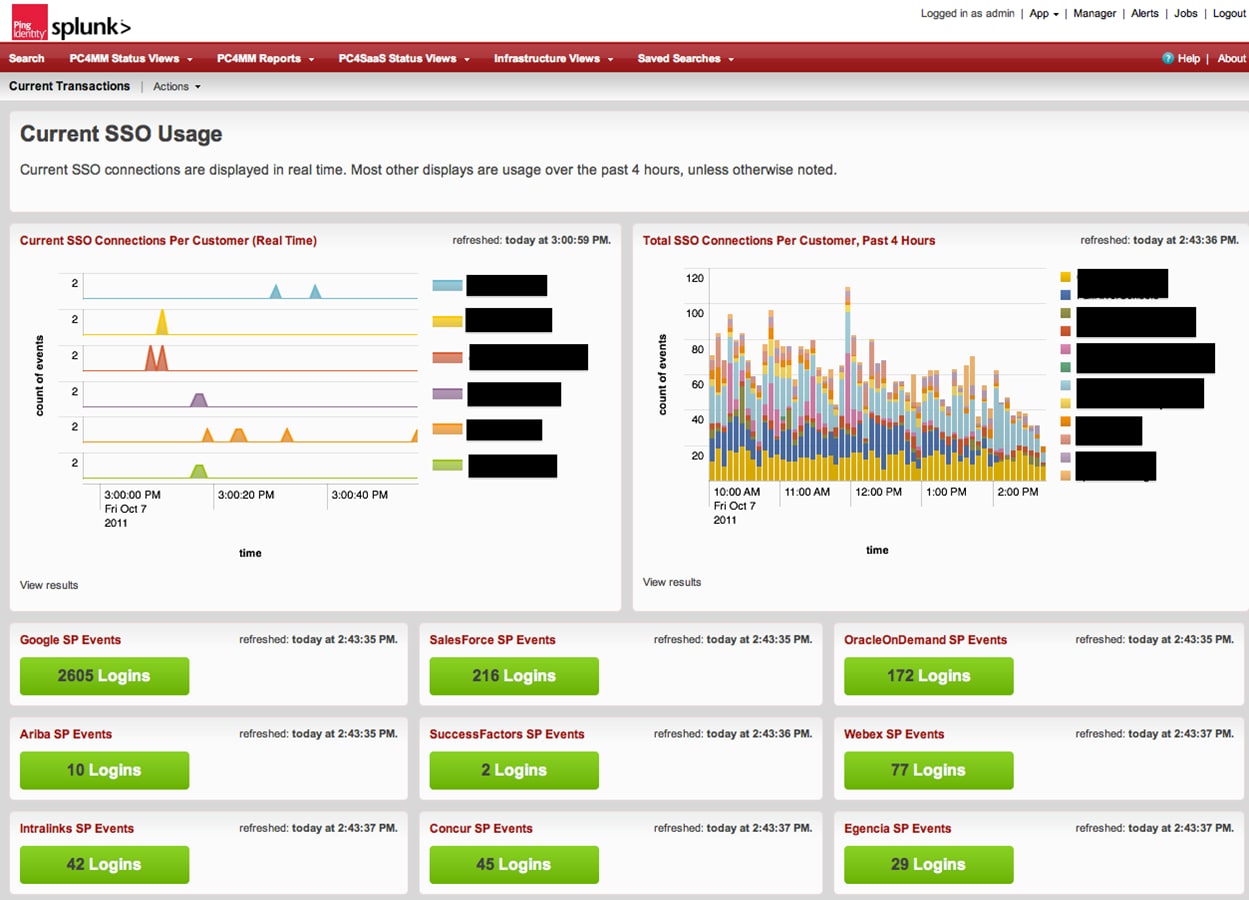This screenshot has width=1249, height=900.
Task: Click the SuccessFactors 2 Logins button
Action: click(514, 770)
